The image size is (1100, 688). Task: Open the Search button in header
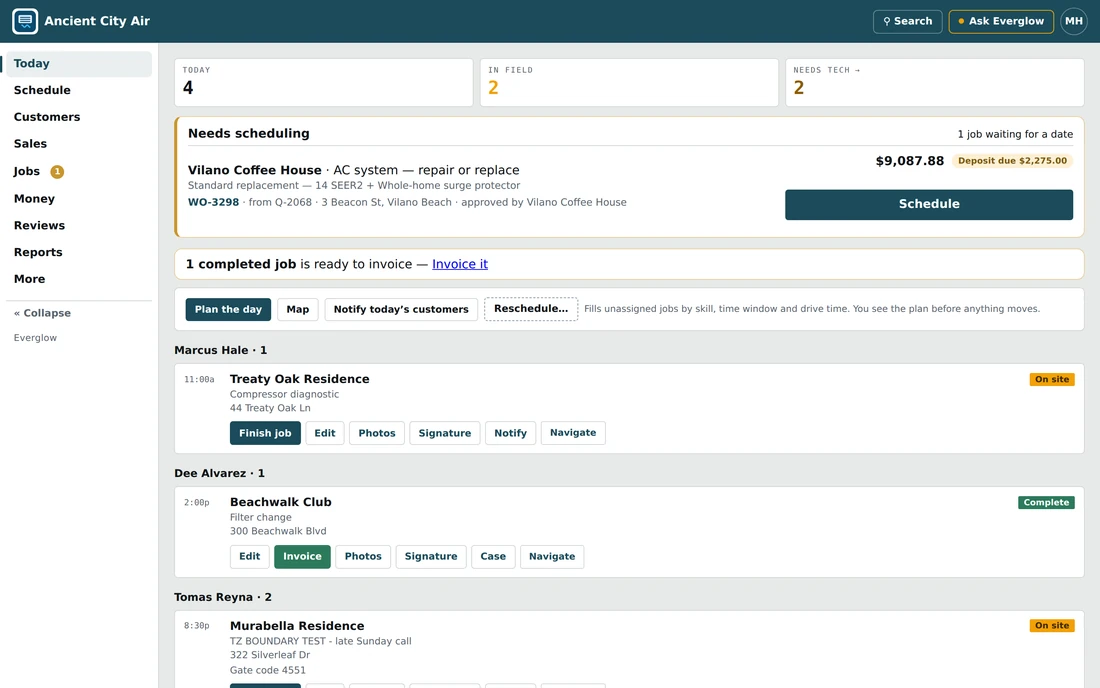(x=907, y=21)
